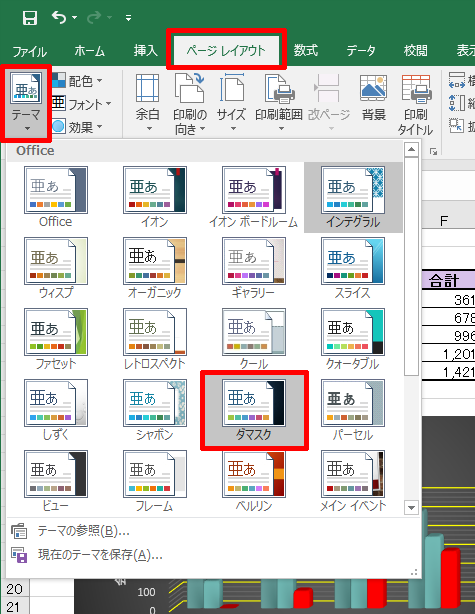Apply the ビュー theme
475x614 pixels.
[x=56, y=481]
